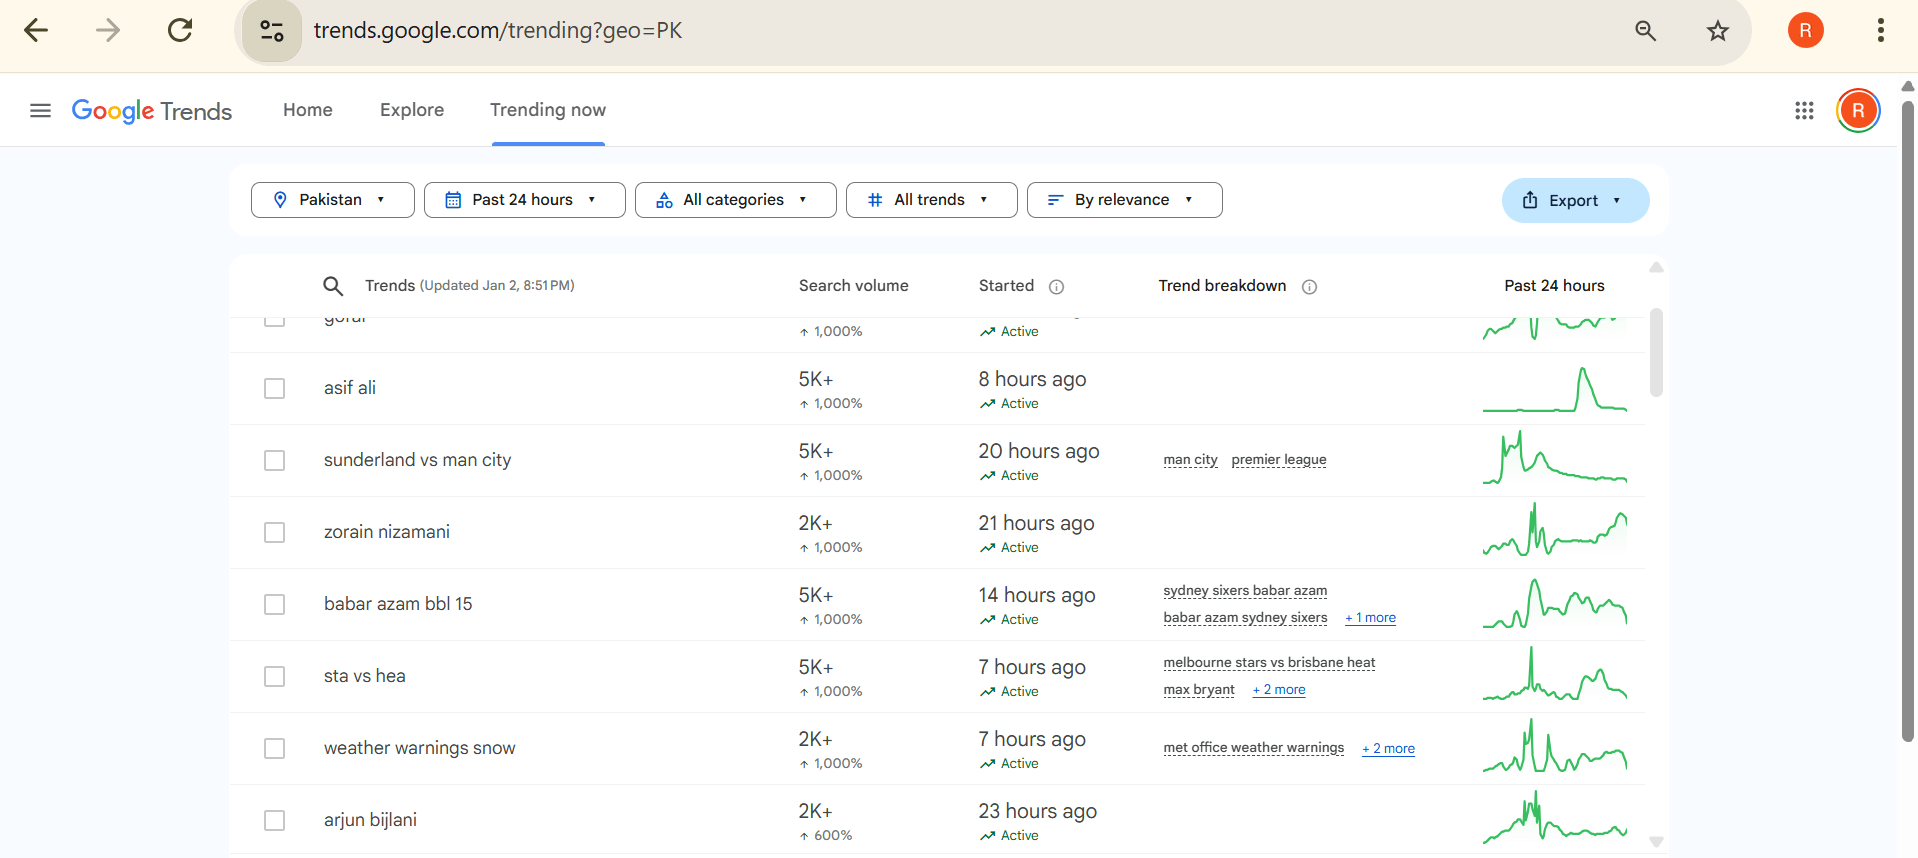
Task: Open the Past 24 hours time dropdown
Action: click(x=524, y=200)
